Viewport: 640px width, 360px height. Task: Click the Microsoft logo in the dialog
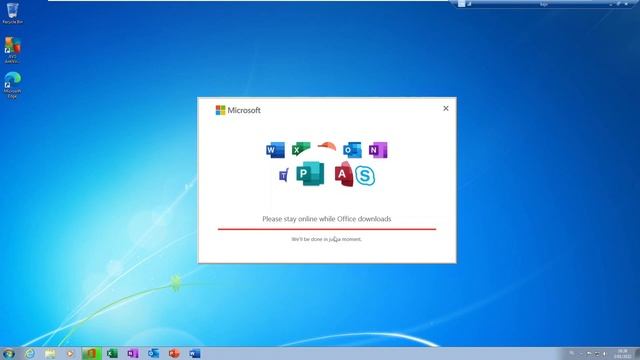(238, 110)
